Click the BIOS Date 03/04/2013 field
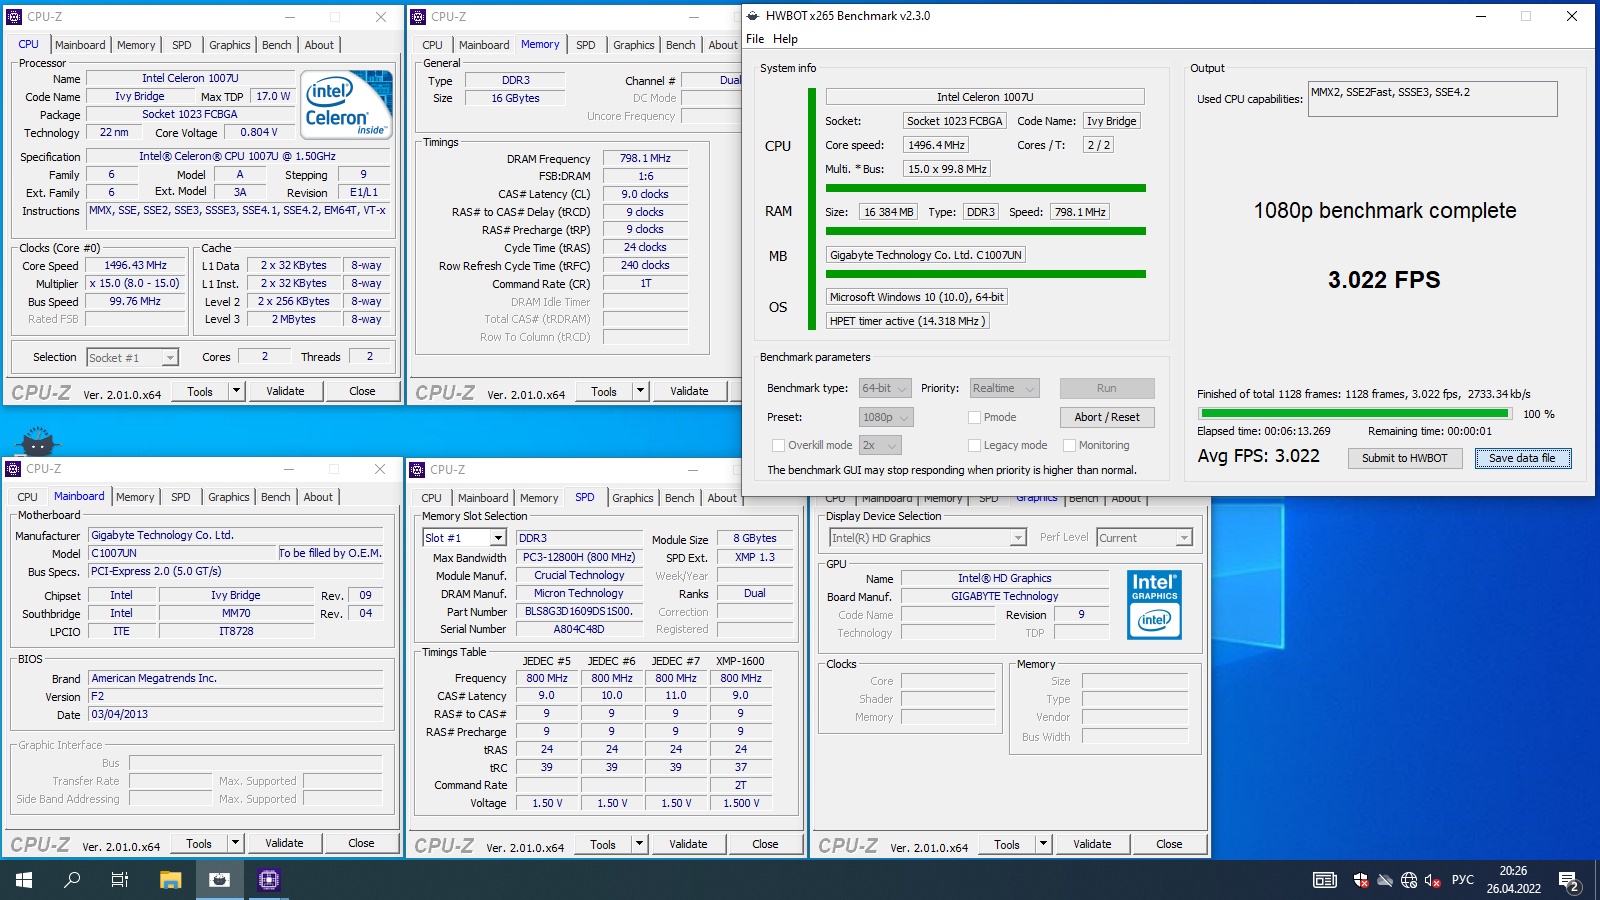The image size is (1600, 900). (236, 715)
